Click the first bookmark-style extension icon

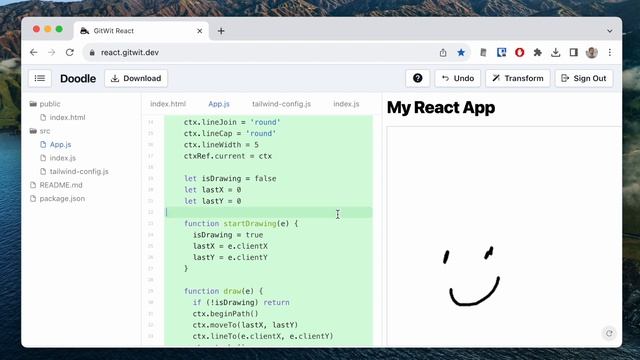coord(483,52)
